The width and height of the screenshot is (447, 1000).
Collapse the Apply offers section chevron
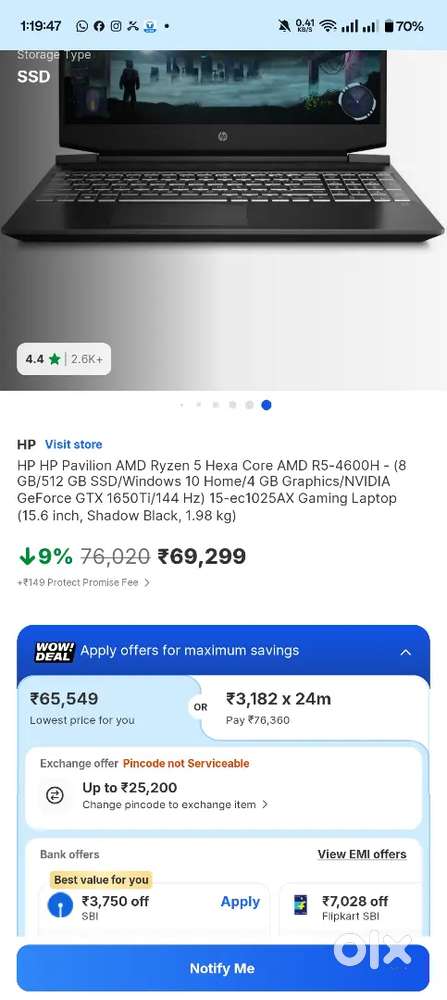click(406, 652)
